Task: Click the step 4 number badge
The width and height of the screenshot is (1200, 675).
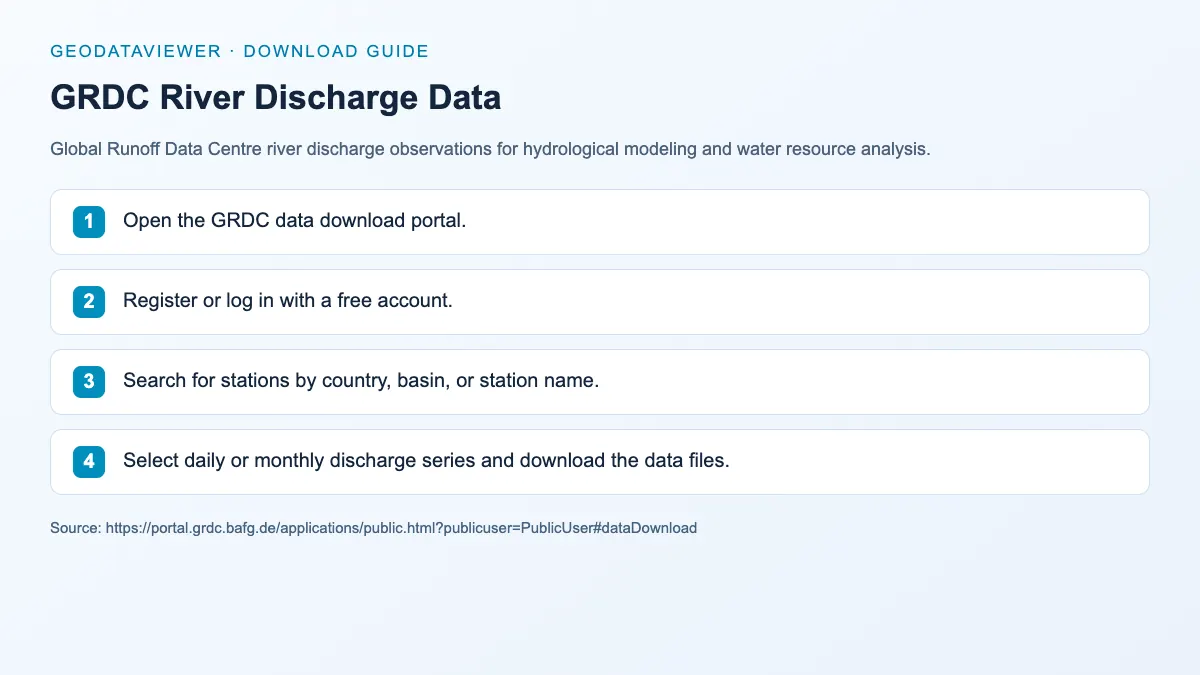Action: 89,461
